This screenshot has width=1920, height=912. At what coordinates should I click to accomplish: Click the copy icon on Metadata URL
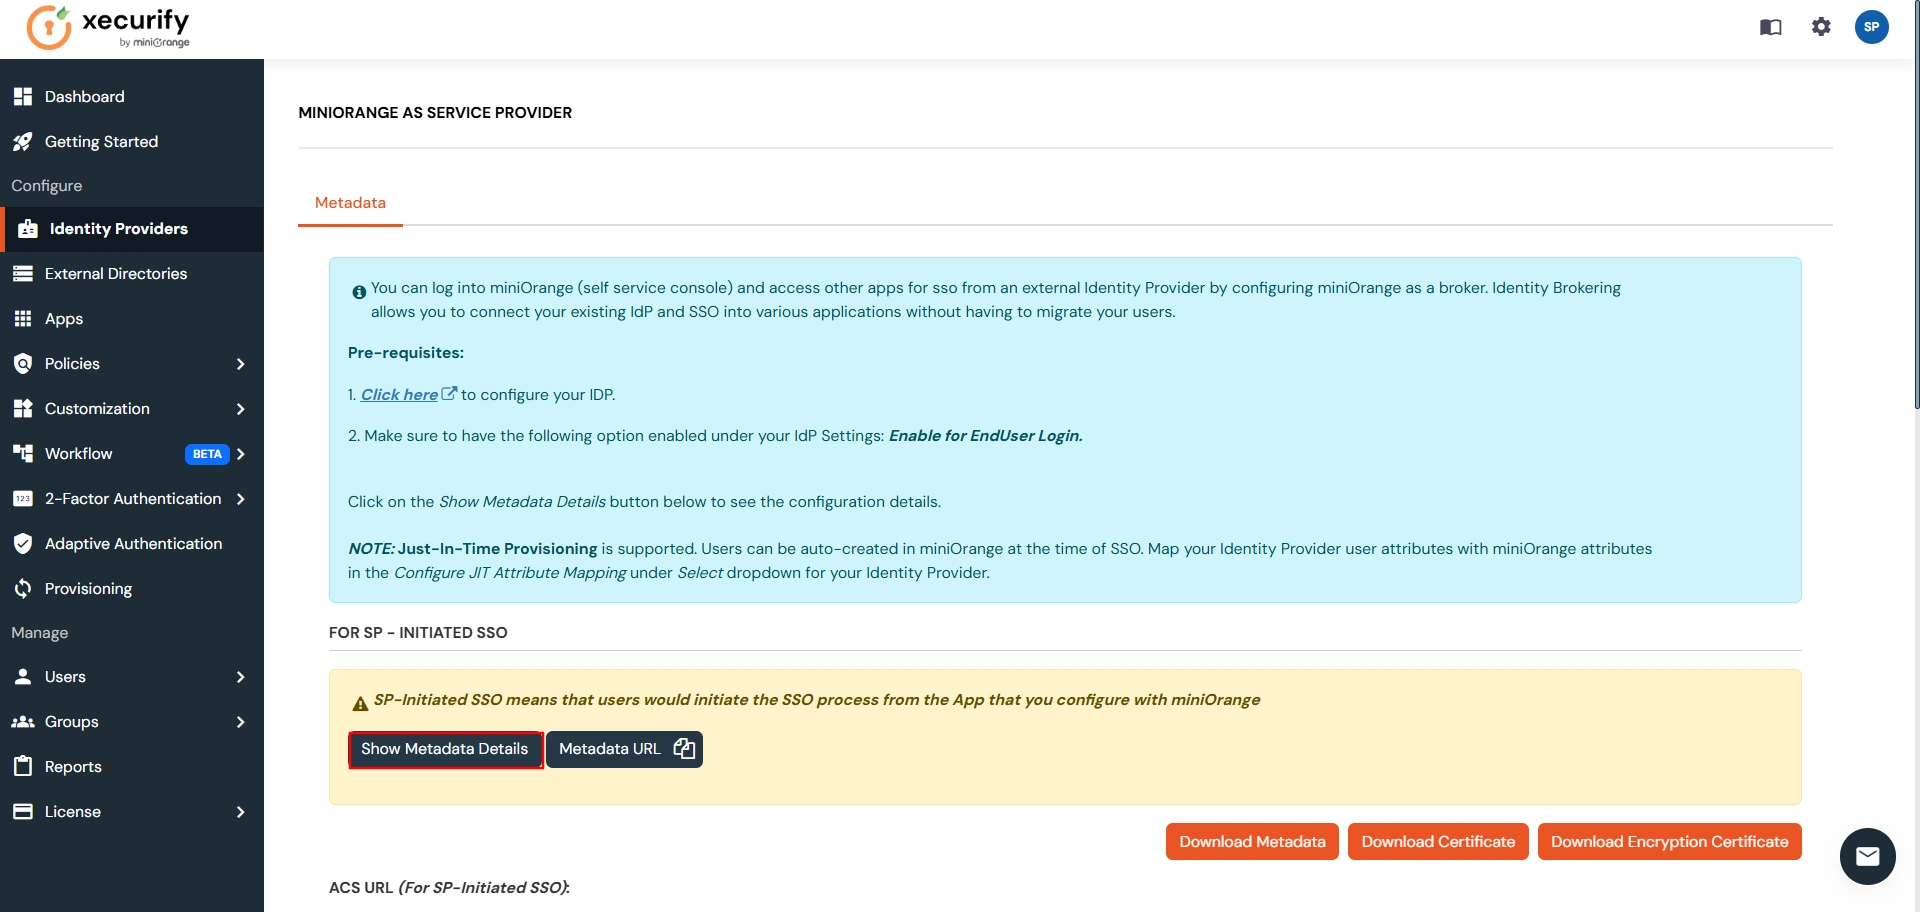click(x=684, y=749)
